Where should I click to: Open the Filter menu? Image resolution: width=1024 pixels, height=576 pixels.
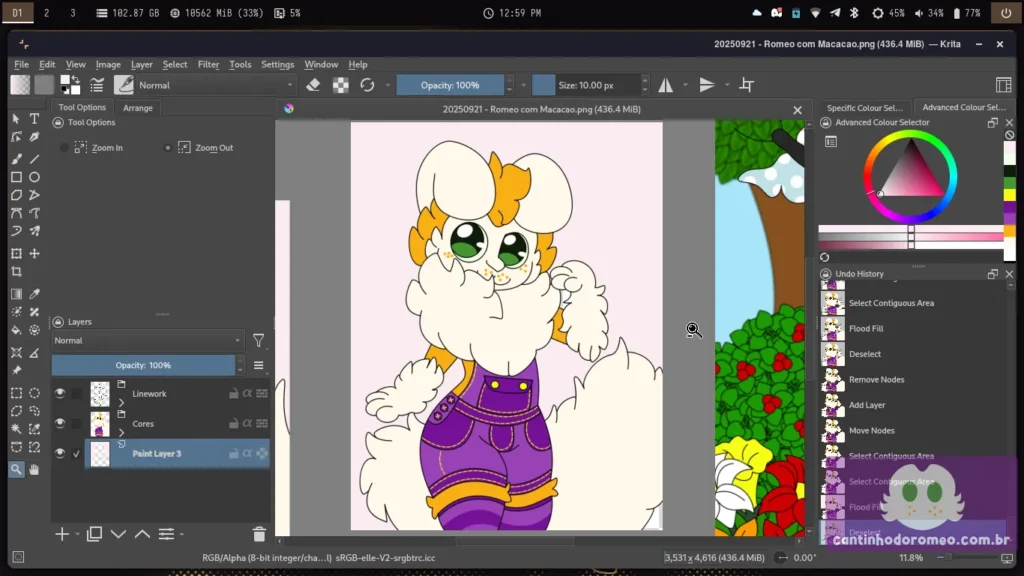tap(208, 65)
